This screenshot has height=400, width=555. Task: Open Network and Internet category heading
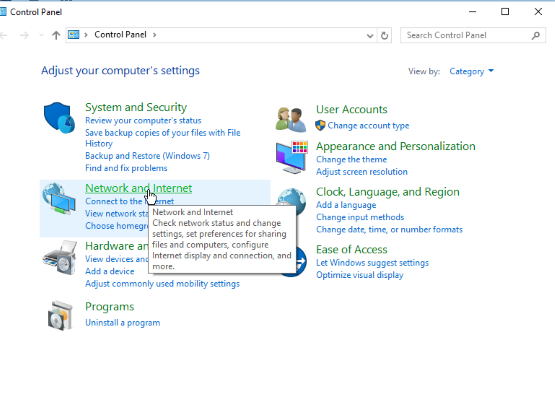[138, 188]
